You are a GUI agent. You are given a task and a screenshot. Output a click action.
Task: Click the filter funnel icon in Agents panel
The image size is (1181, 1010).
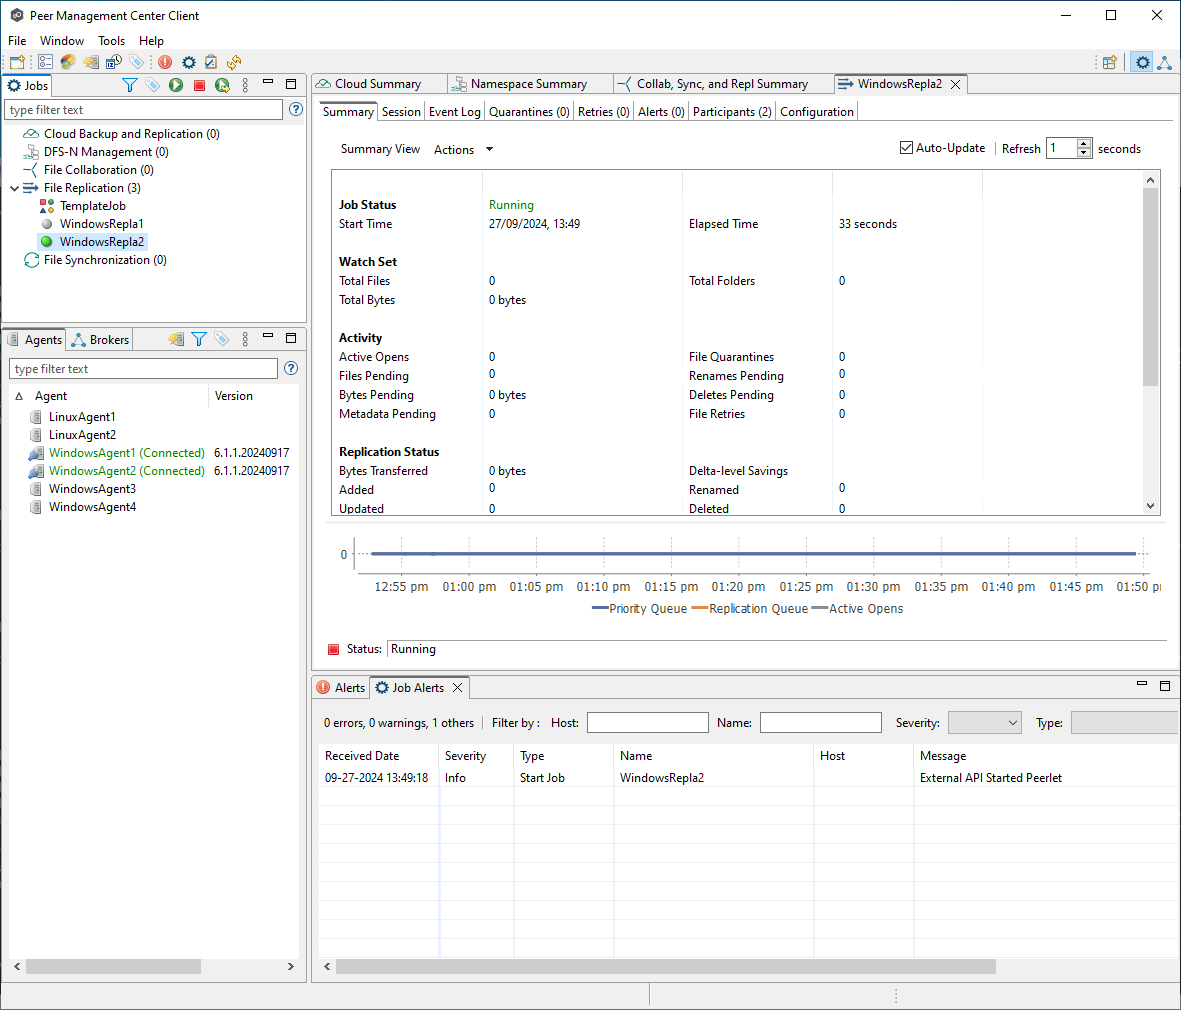(x=199, y=340)
